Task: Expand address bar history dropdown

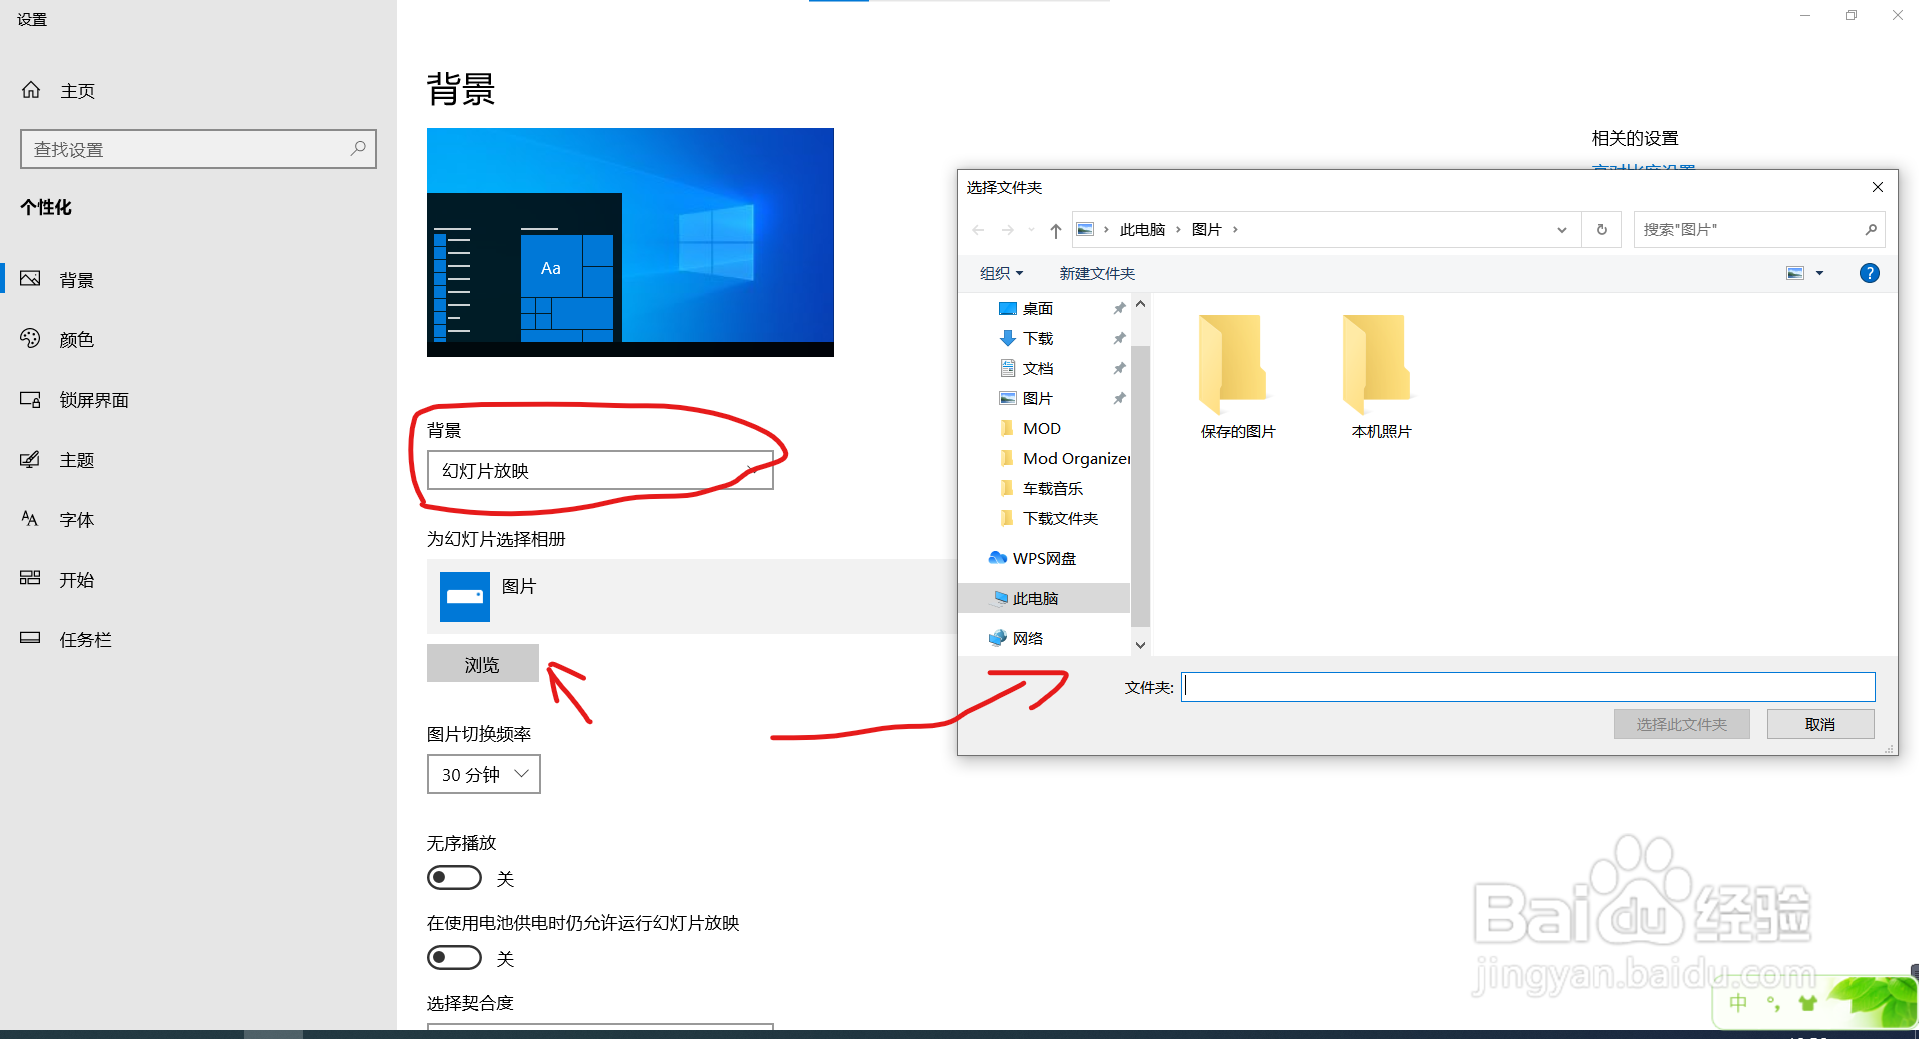Action: click(x=1561, y=230)
